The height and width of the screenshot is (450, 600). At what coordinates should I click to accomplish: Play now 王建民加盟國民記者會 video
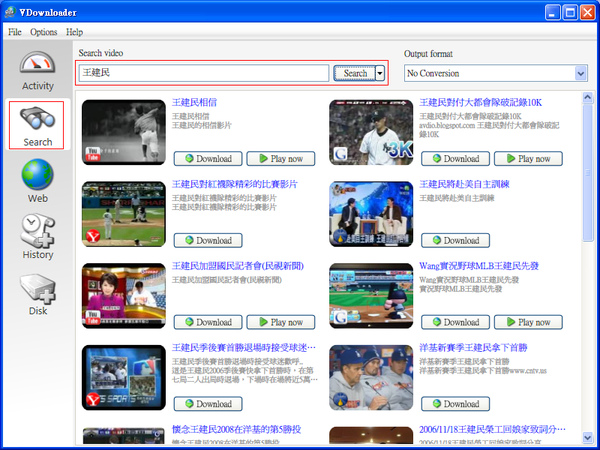[x=281, y=322]
